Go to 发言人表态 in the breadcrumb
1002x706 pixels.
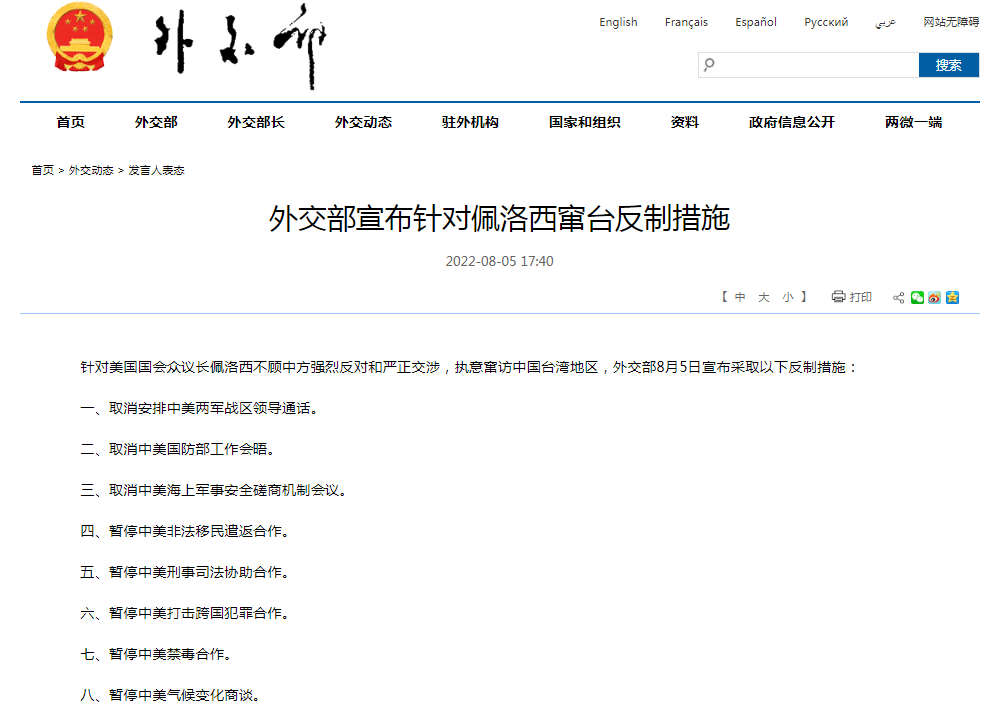point(157,170)
